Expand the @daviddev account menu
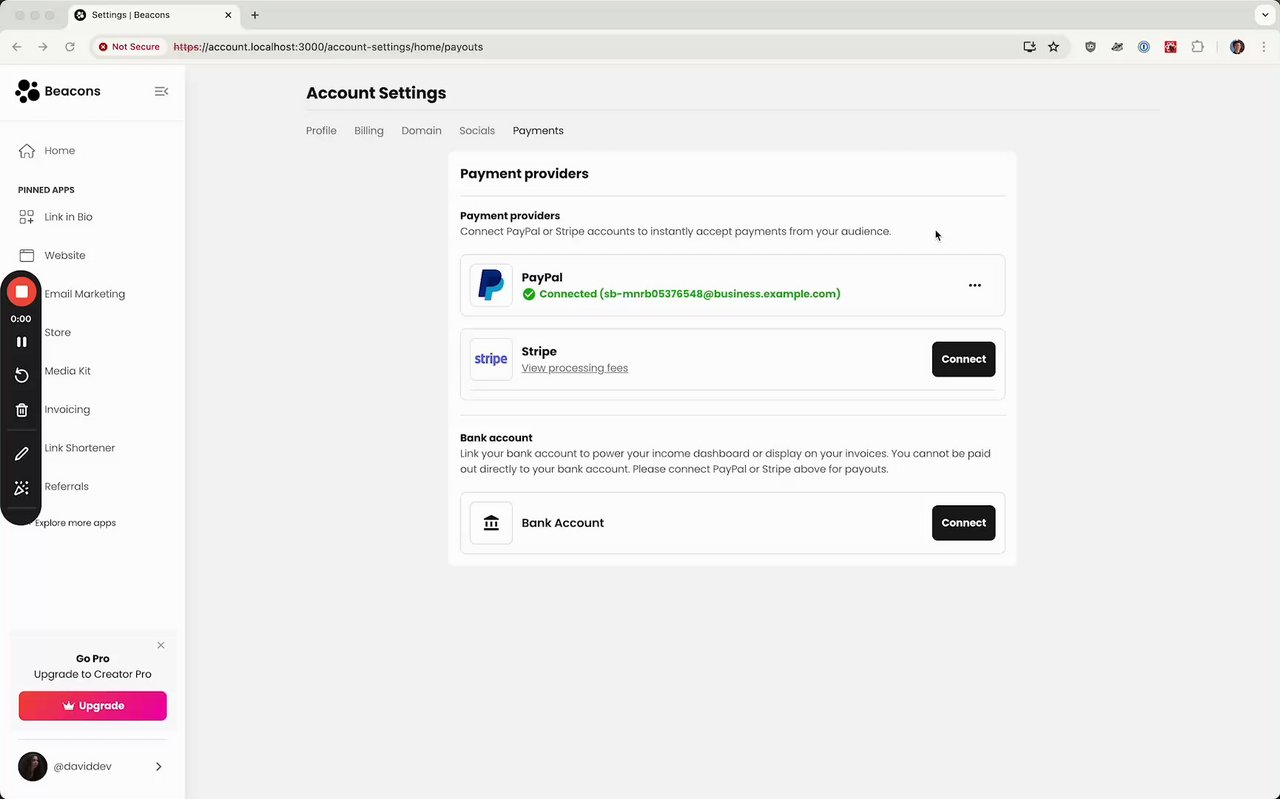Screen dimensions: 1280x799 158,767
